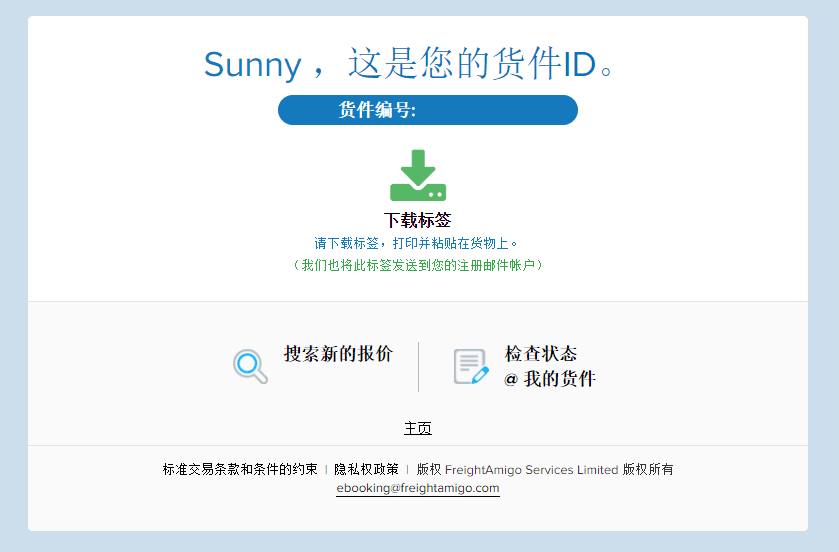Click the heading Sunny，这是您的货件ID
The image size is (839, 552).
tap(408, 64)
